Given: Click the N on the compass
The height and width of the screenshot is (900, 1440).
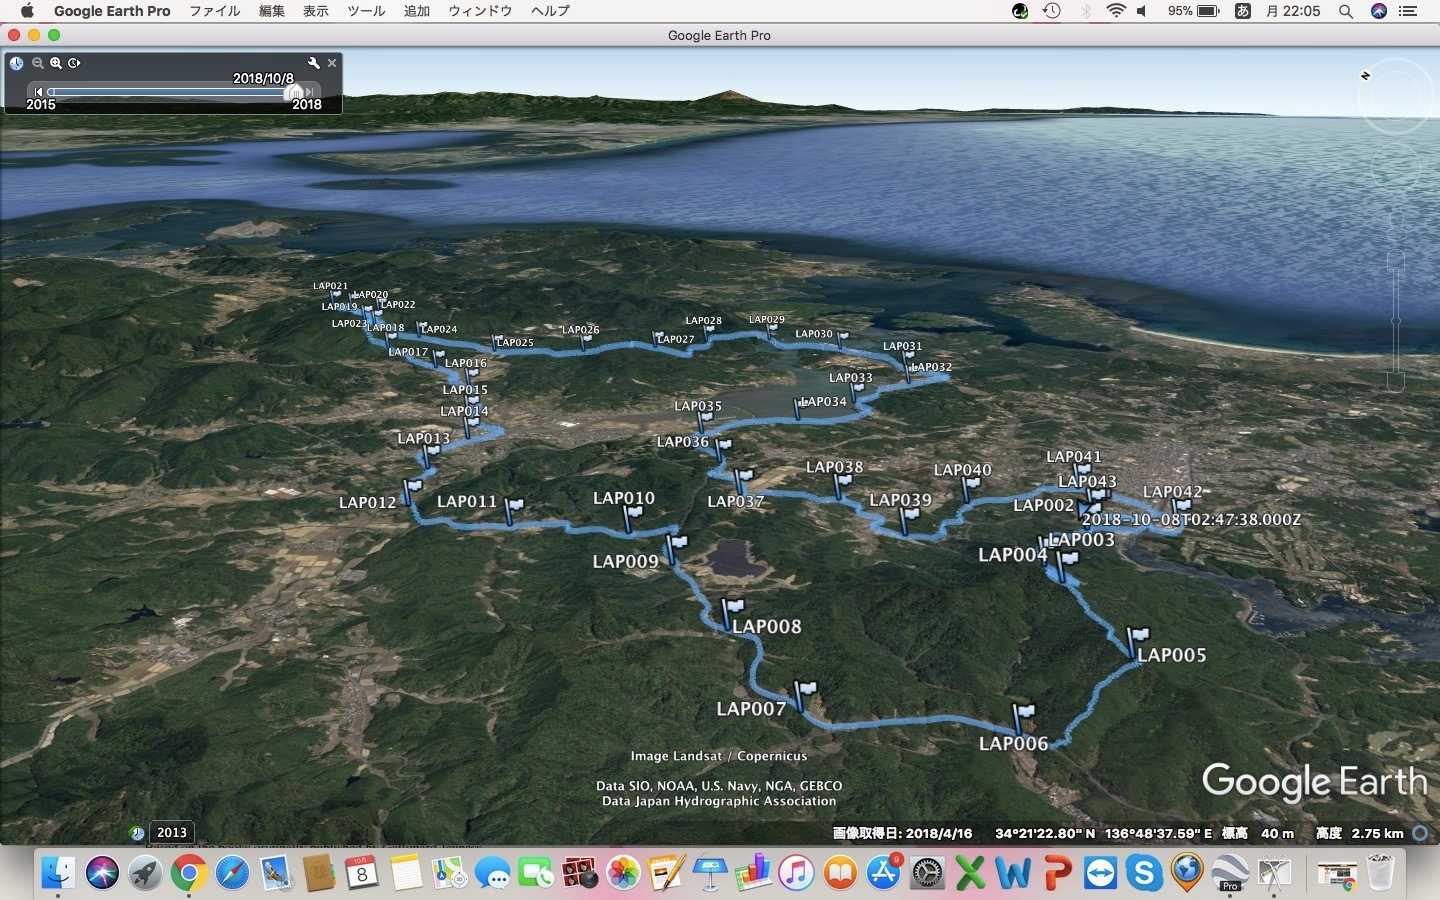Looking at the screenshot, I should (x=1365, y=75).
